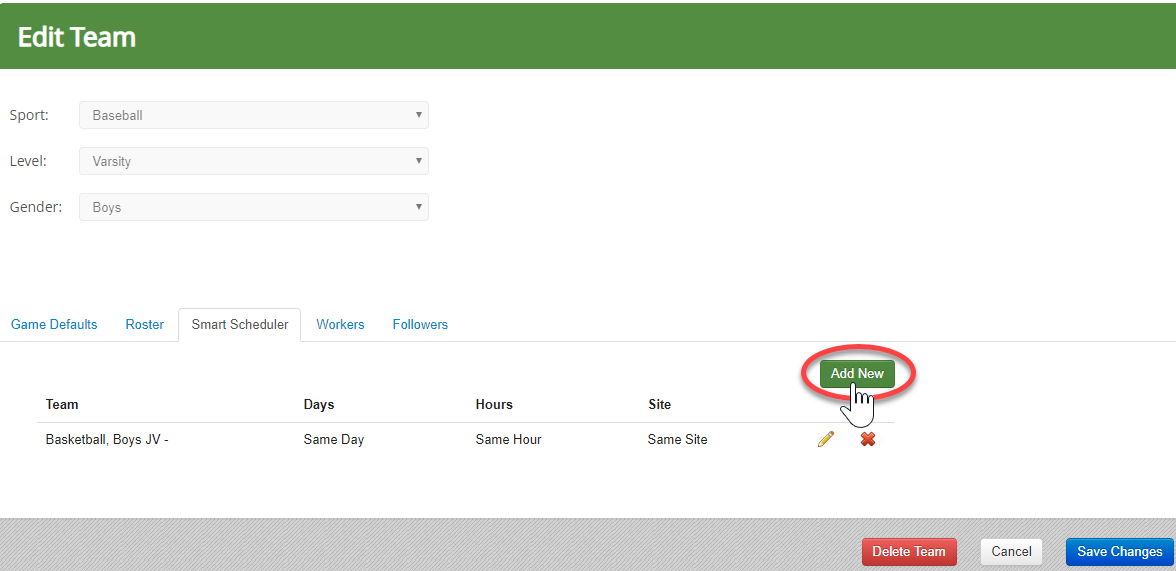The height and width of the screenshot is (571, 1176).
Task: Click the Site column header
Action: coord(659,404)
